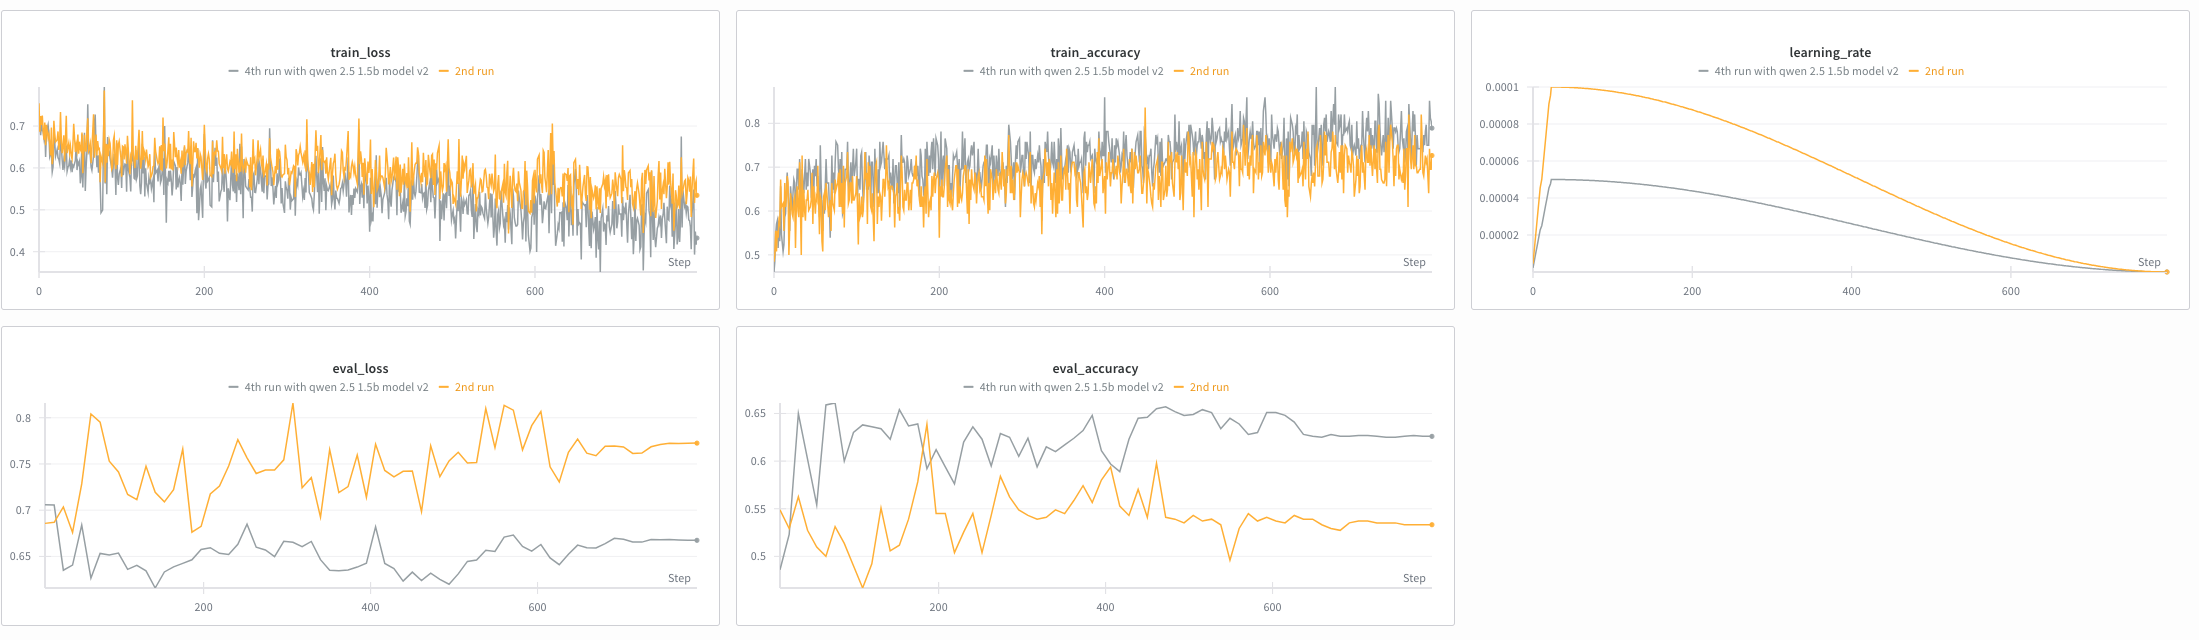Select "4th run" legend label in eval_accuracy
The height and width of the screenshot is (640, 2199).
click(1071, 388)
